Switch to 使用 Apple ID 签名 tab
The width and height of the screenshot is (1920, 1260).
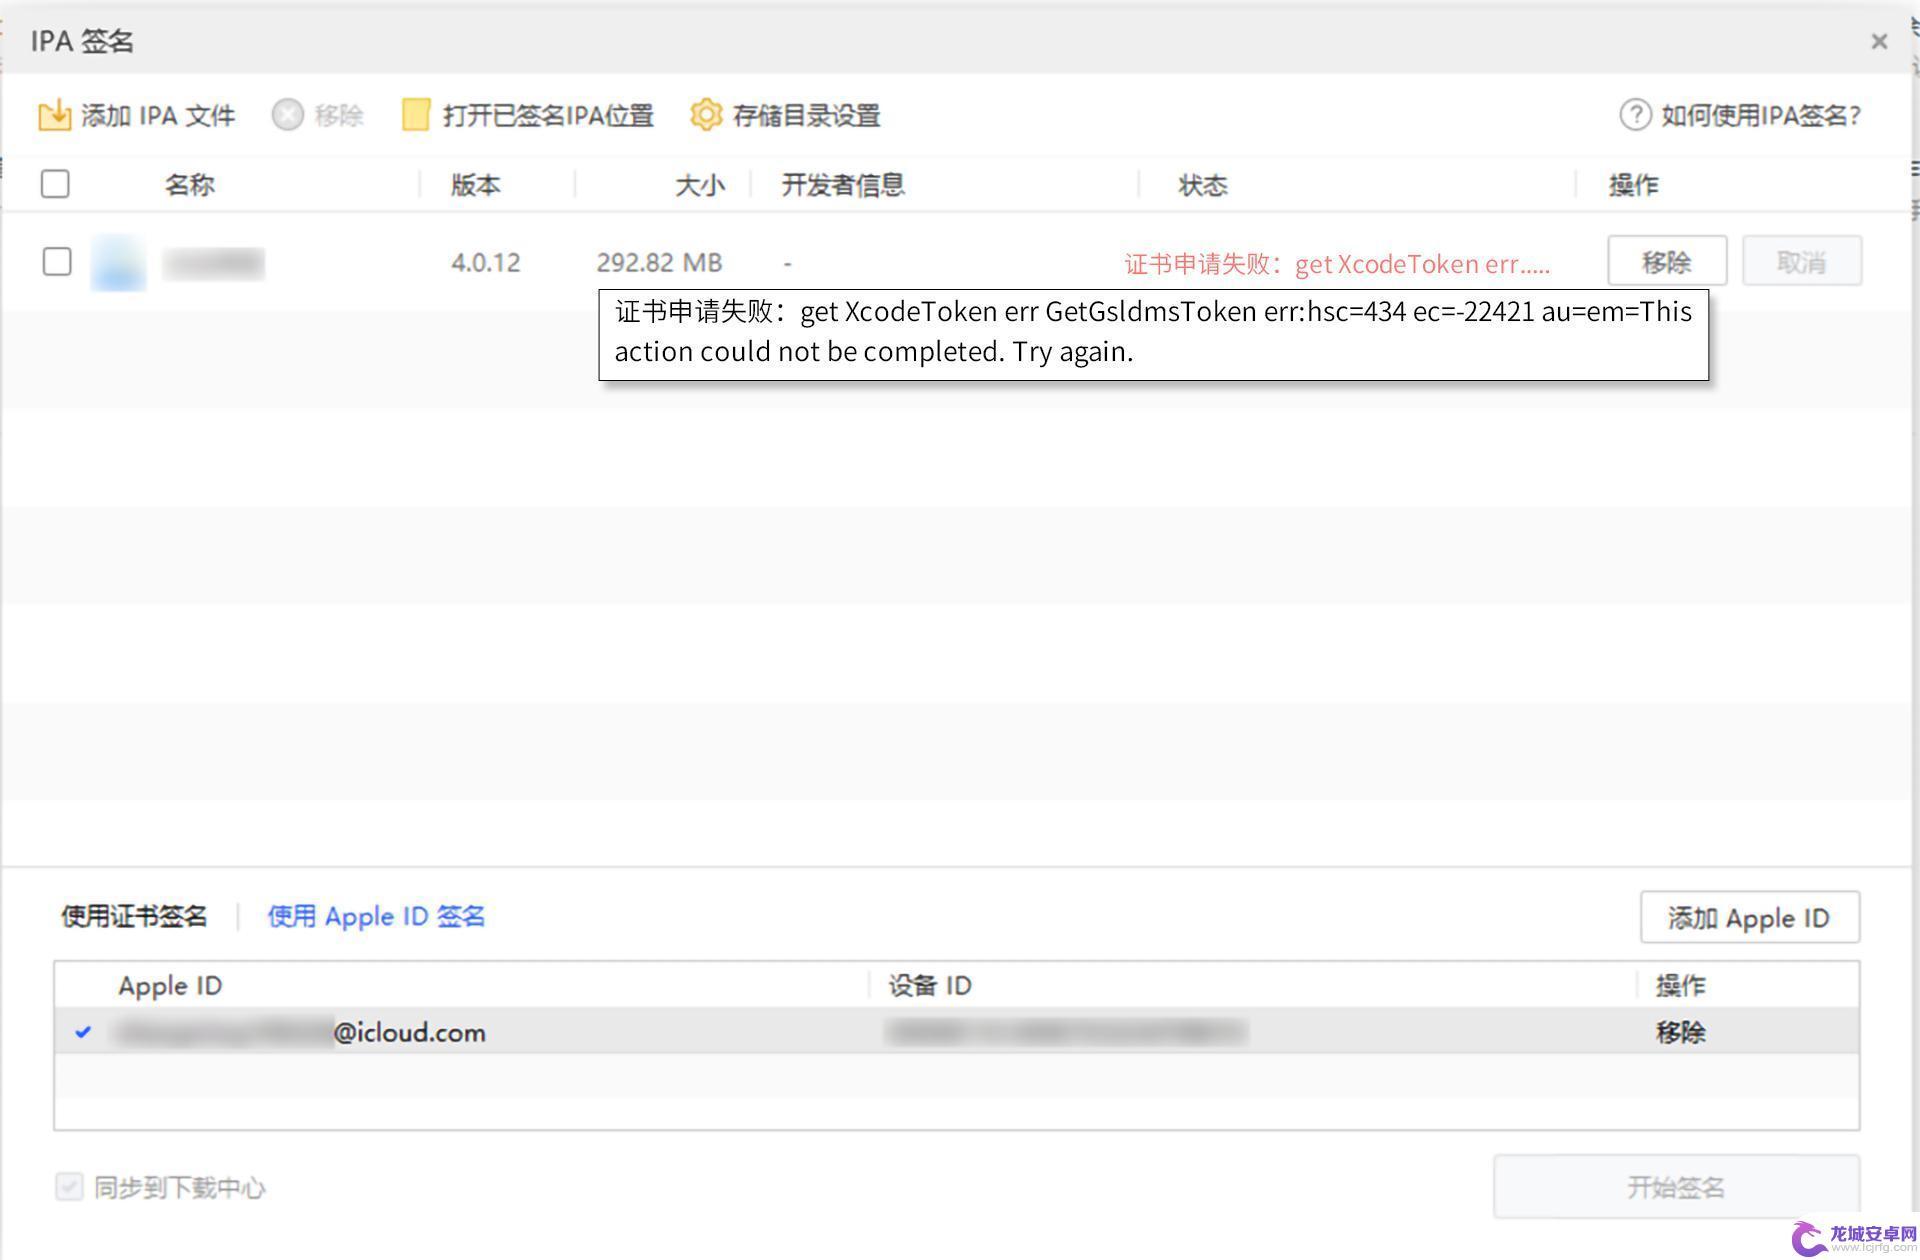(376, 916)
